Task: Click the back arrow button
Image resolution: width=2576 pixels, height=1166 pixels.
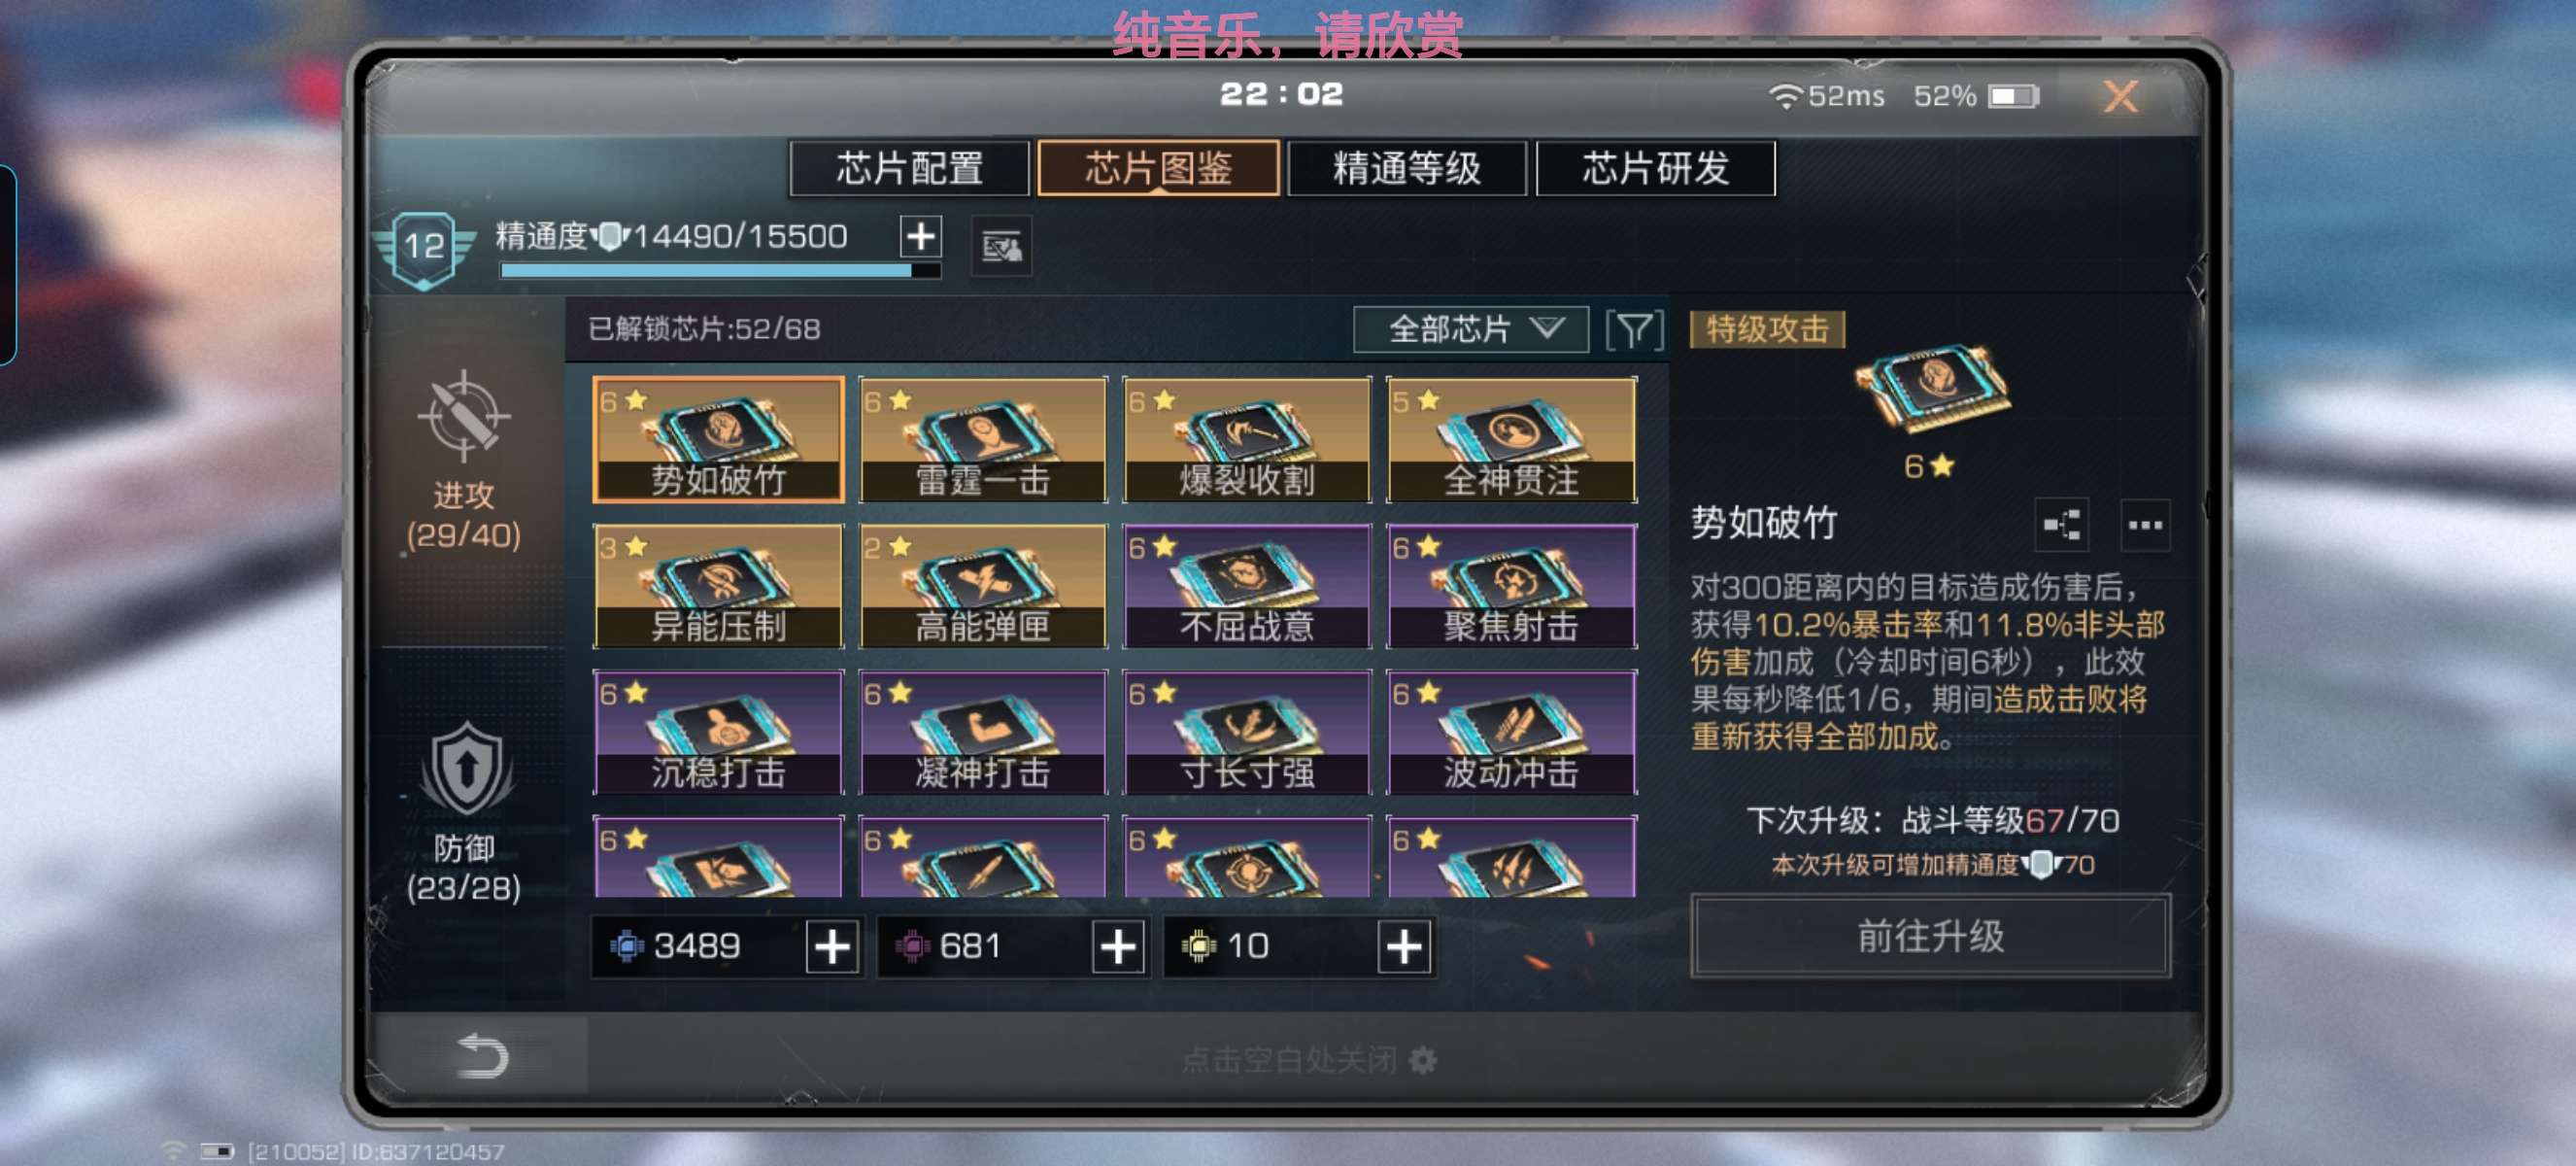Action: (482, 1055)
